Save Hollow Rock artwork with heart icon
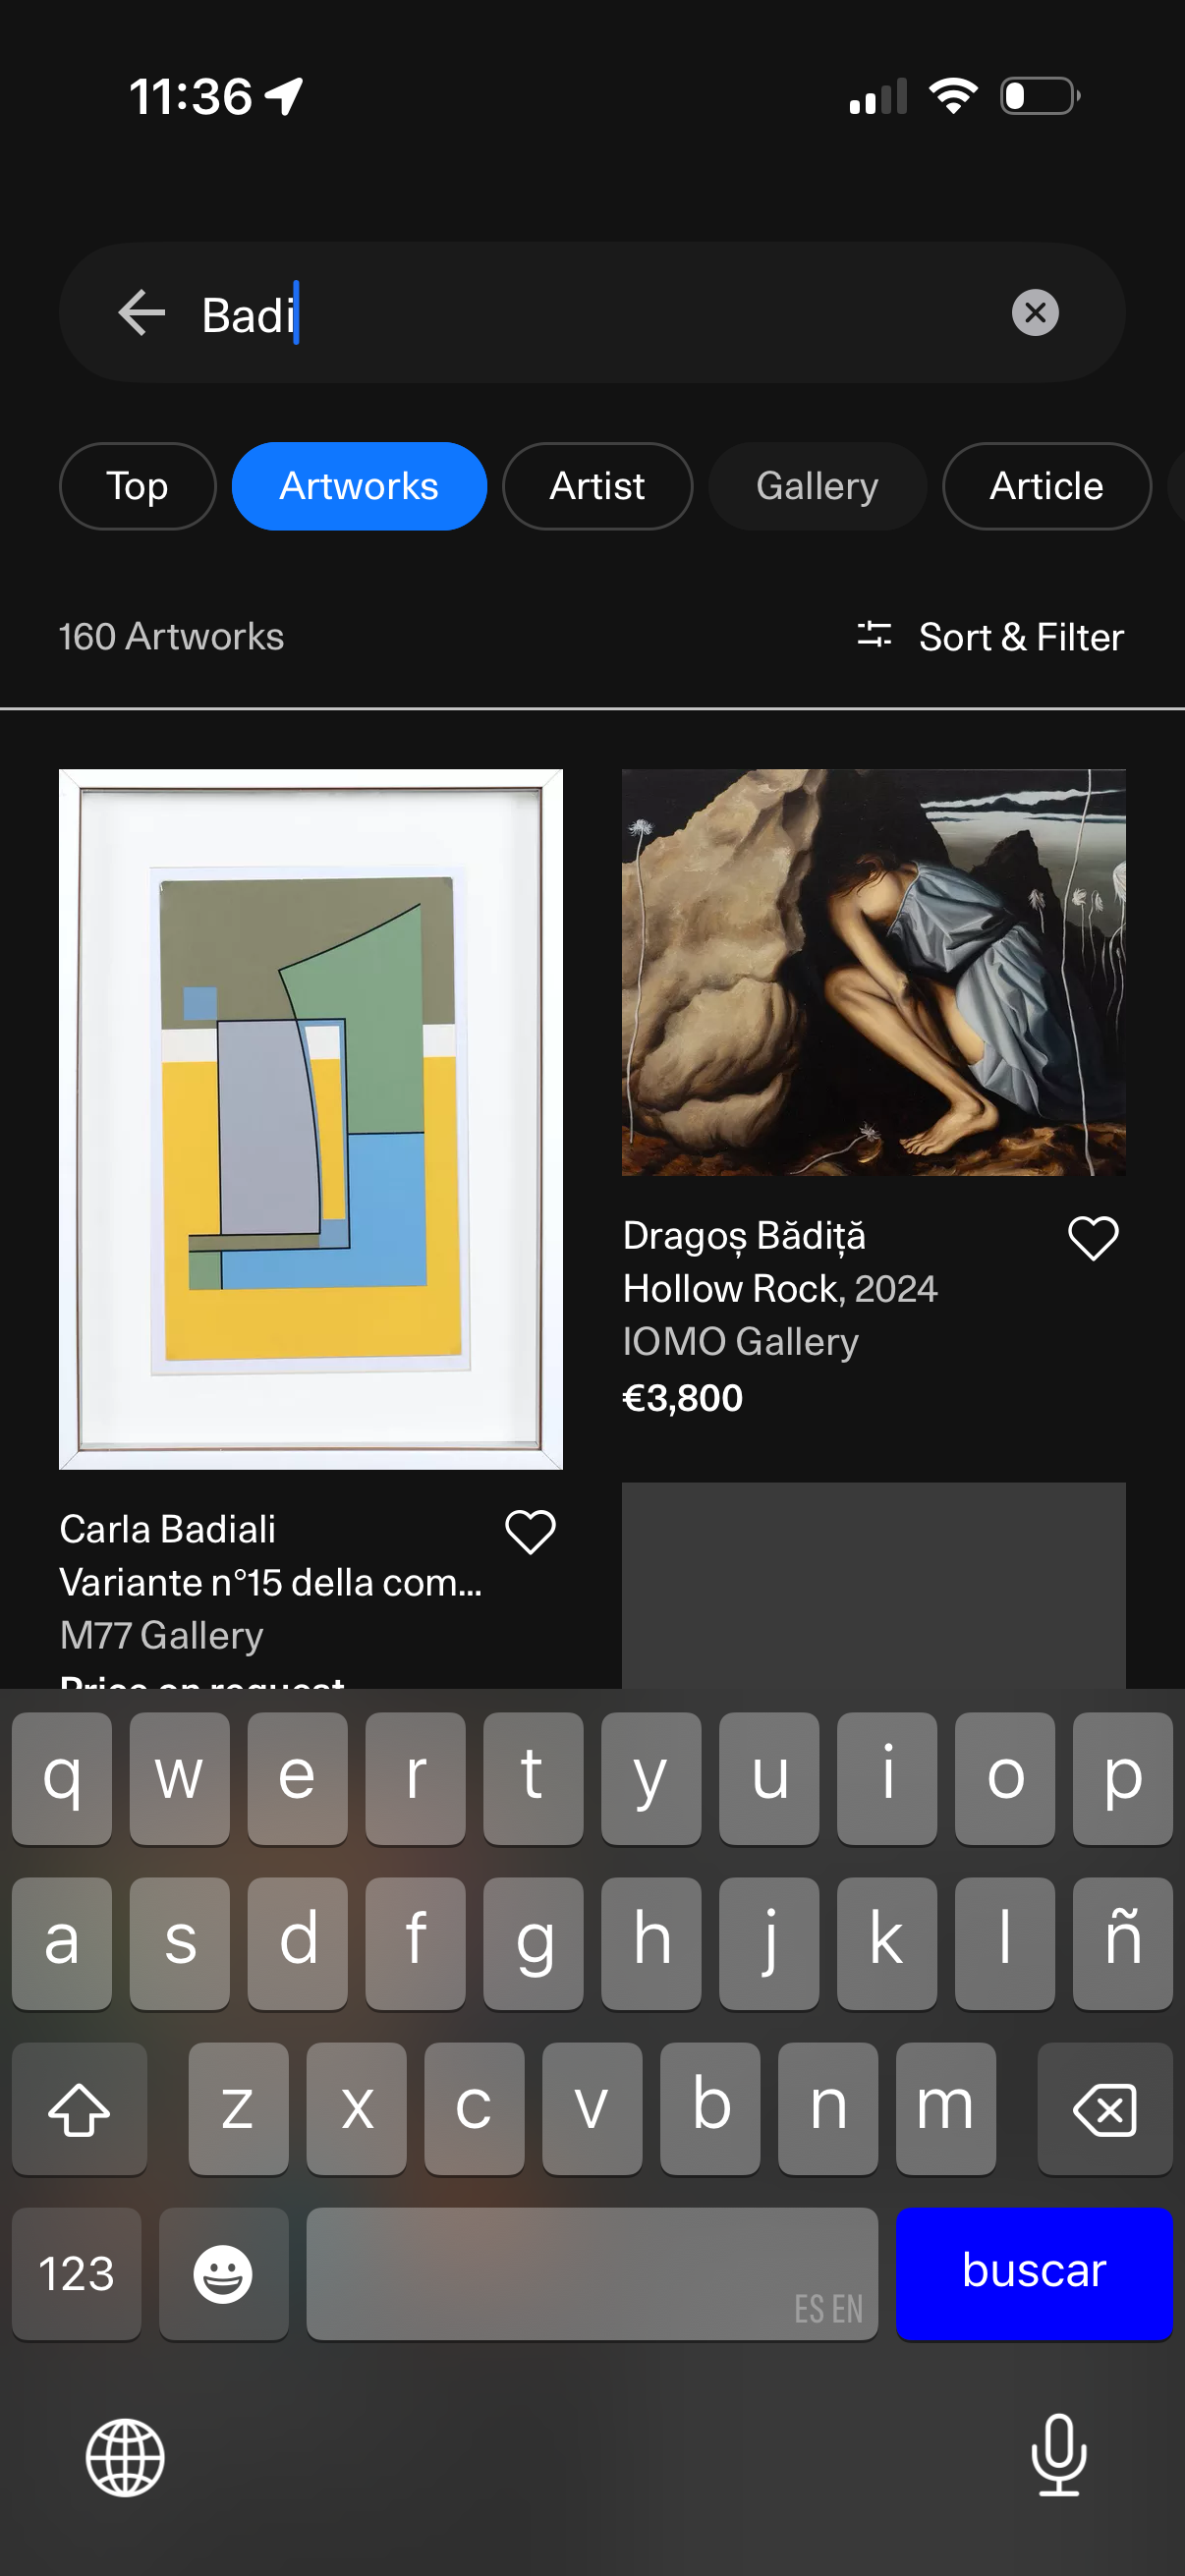The image size is (1185, 2576). [x=1092, y=1238]
